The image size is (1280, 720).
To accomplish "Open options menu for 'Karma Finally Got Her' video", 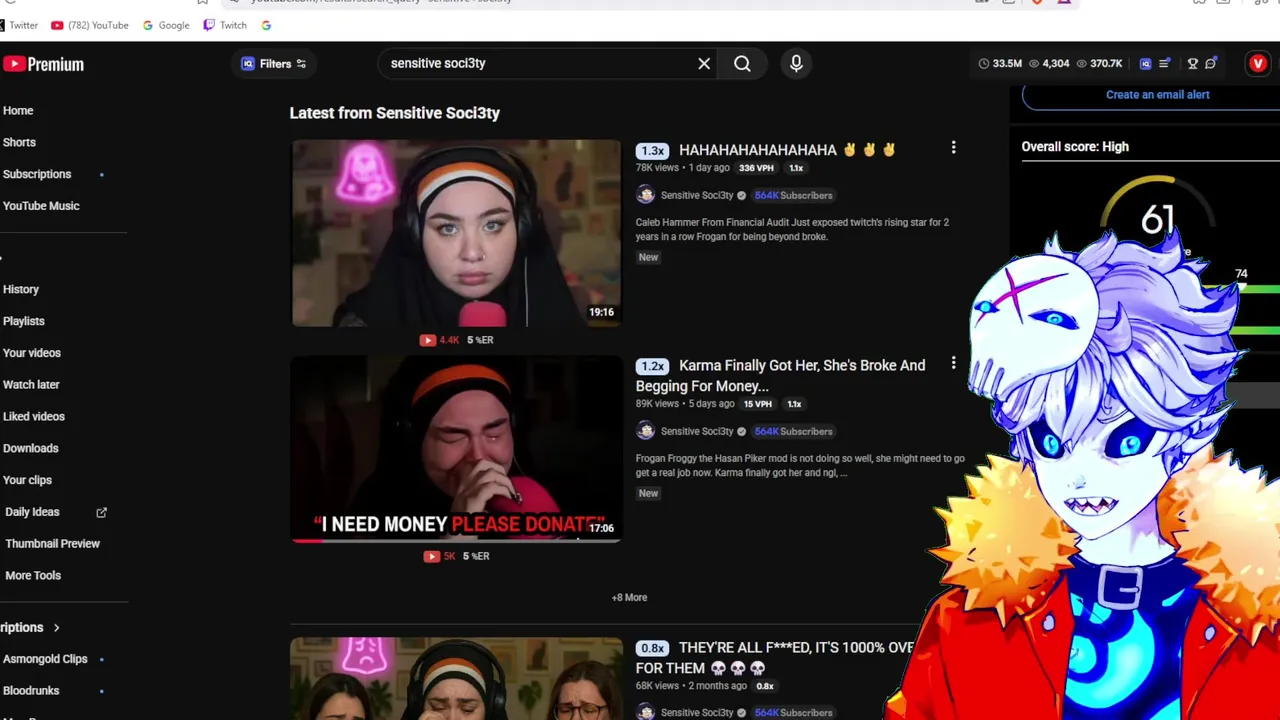I will (x=953, y=364).
